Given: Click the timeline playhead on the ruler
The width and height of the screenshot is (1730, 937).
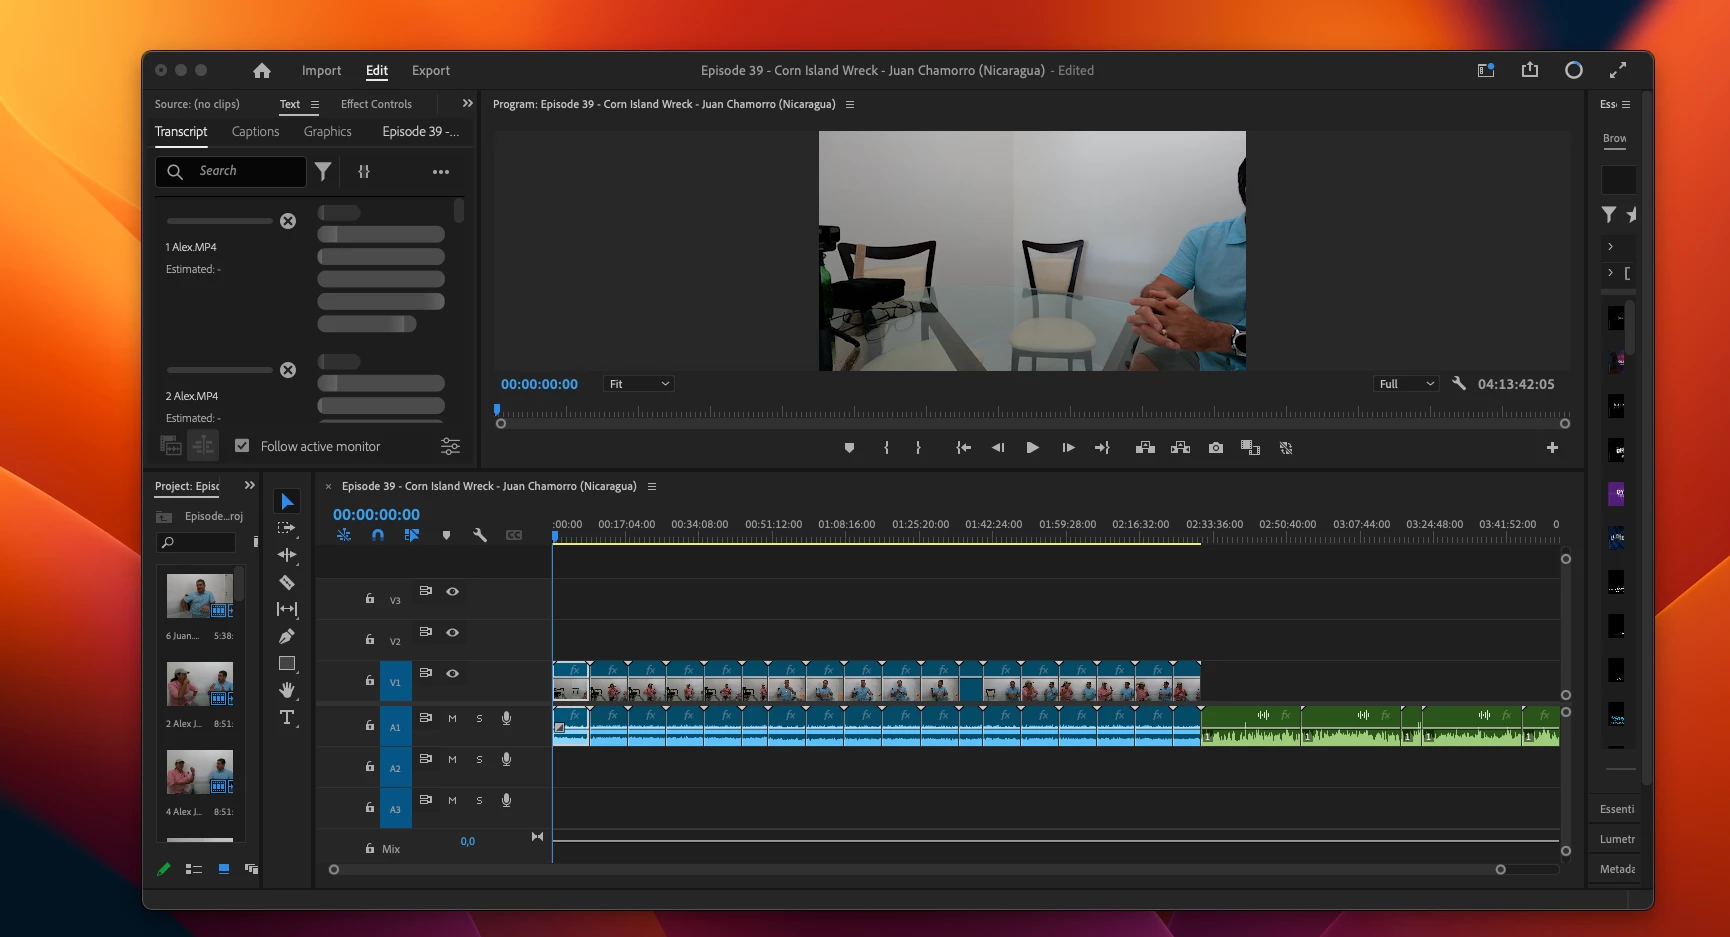Looking at the screenshot, I should tap(555, 536).
